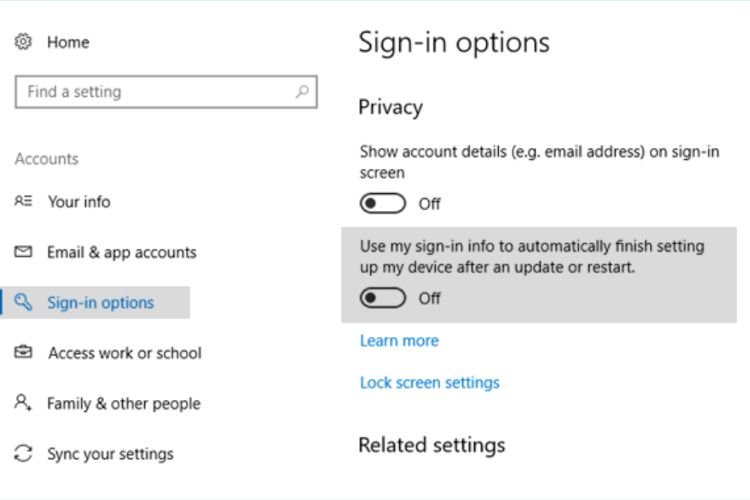750x500 pixels.
Task: Click the Home gear icon
Action: (23, 42)
